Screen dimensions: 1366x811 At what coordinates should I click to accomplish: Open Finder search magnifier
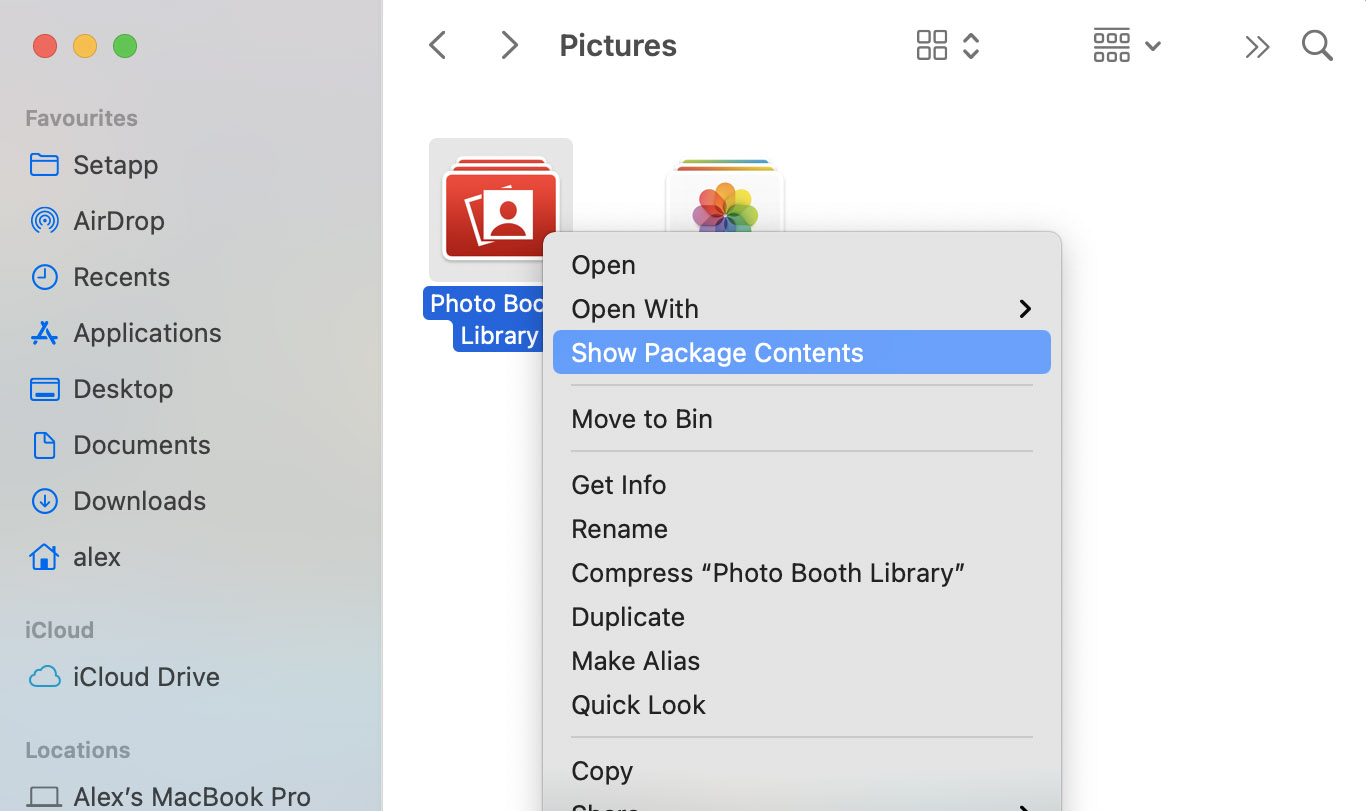(x=1317, y=45)
